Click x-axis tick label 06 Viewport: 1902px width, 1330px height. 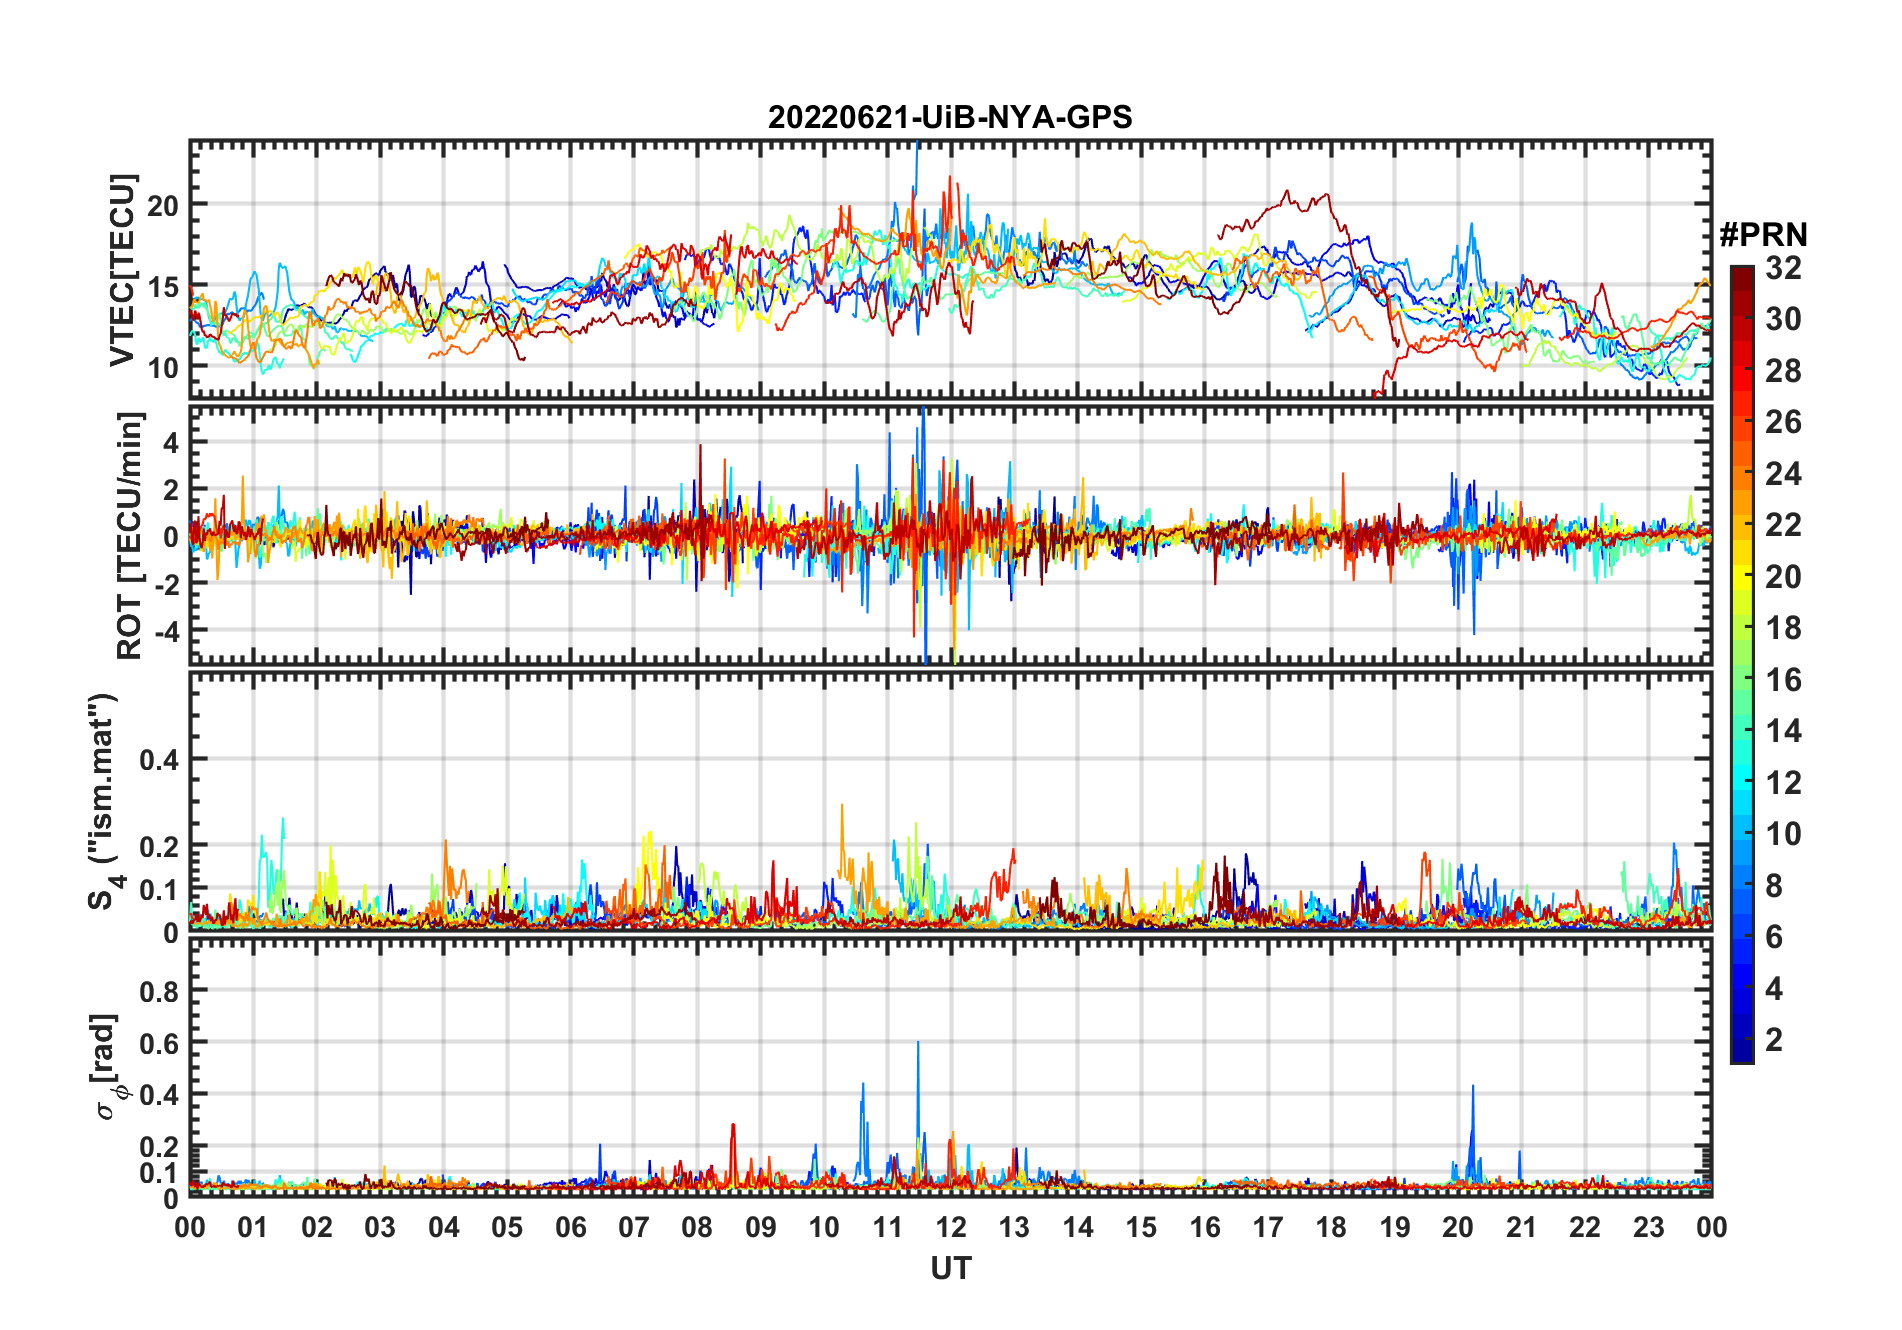pos(570,1228)
